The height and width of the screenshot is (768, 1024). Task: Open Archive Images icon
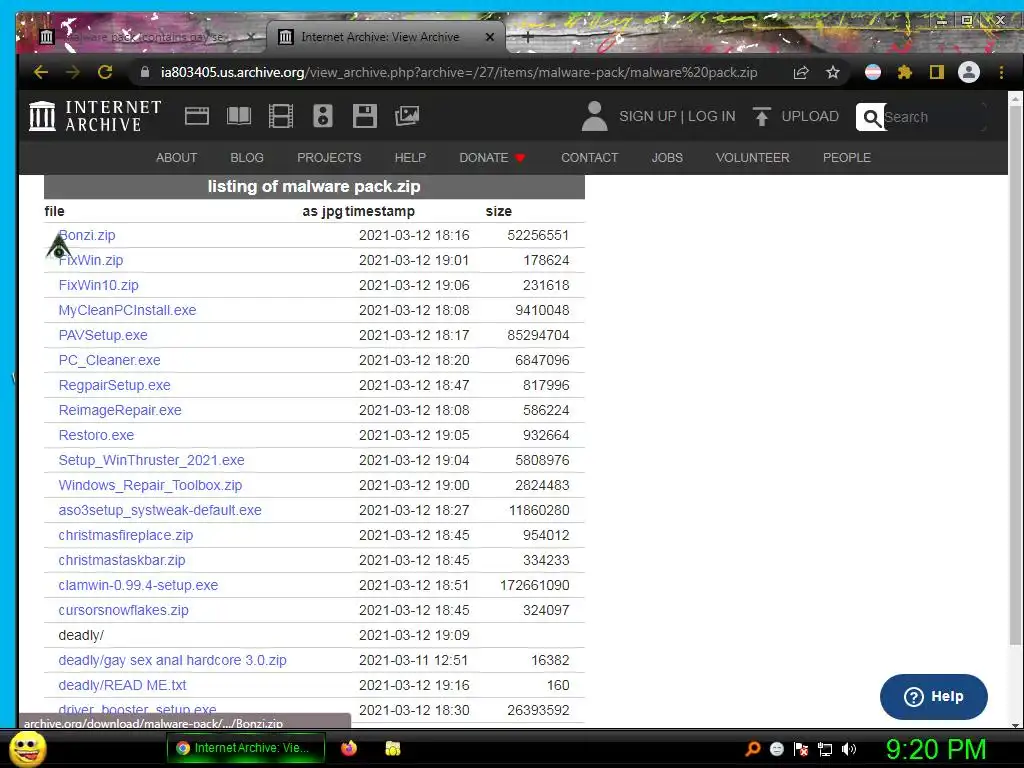click(x=407, y=116)
